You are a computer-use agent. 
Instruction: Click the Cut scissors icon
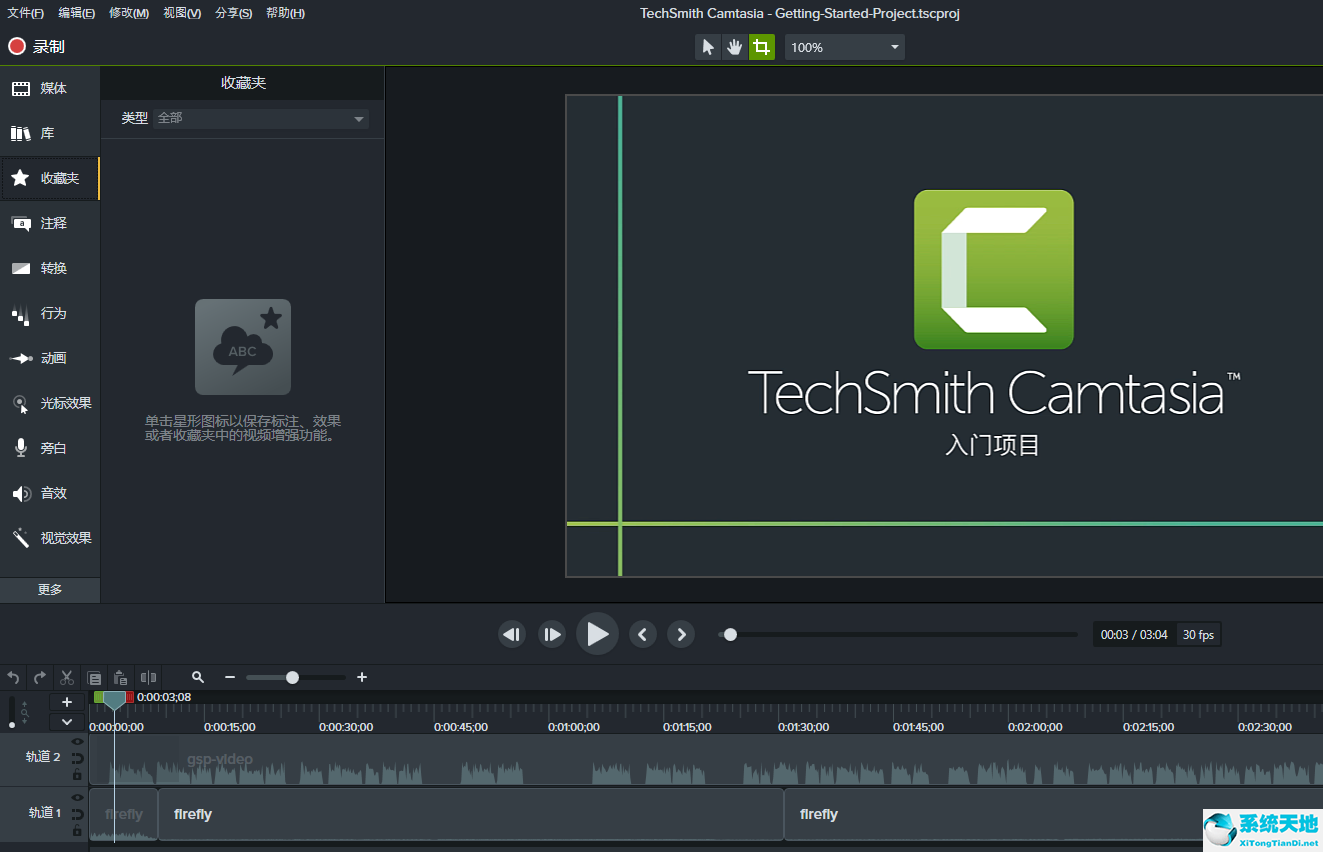(67, 677)
